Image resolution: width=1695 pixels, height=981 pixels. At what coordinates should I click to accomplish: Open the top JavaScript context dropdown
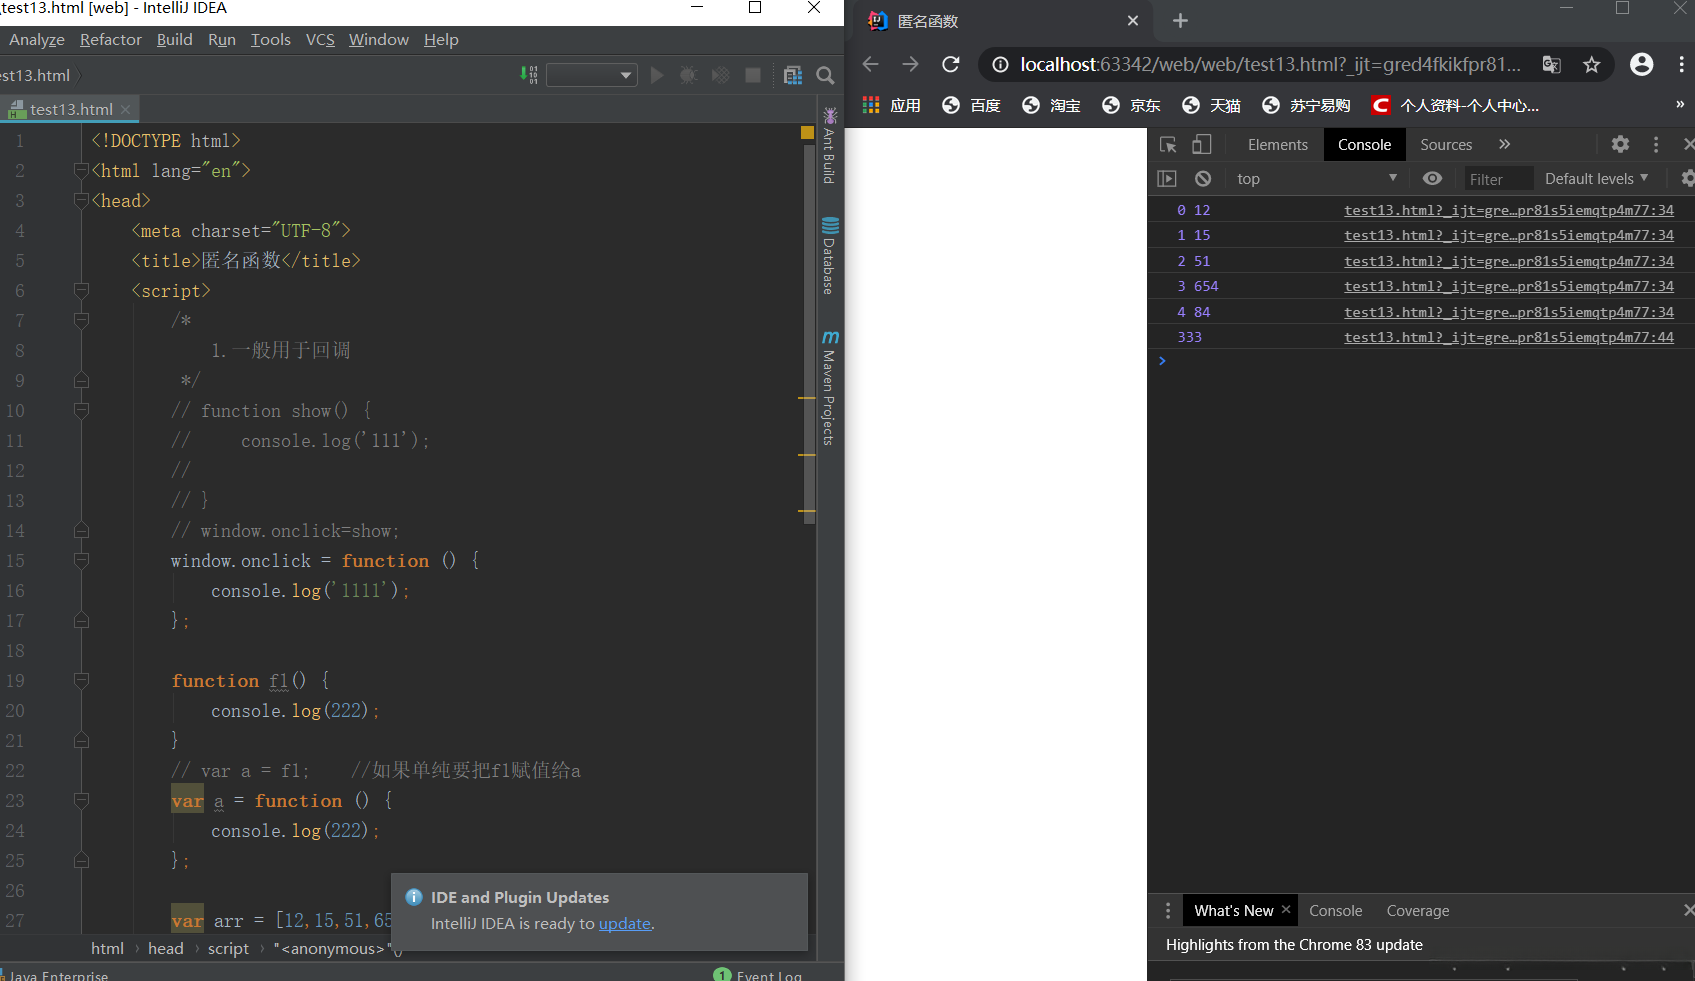tap(1316, 178)
